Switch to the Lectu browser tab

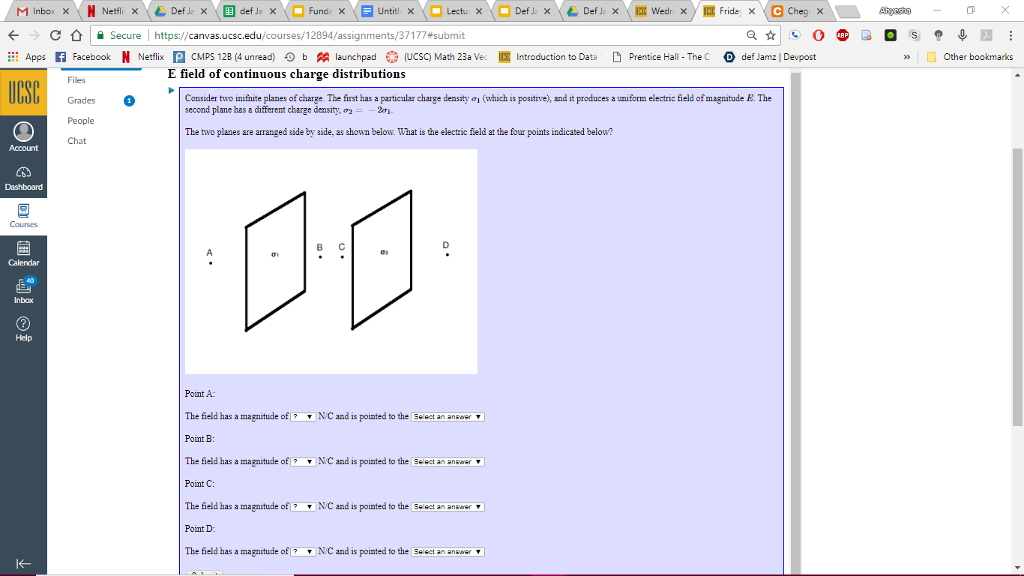point(456,11)
